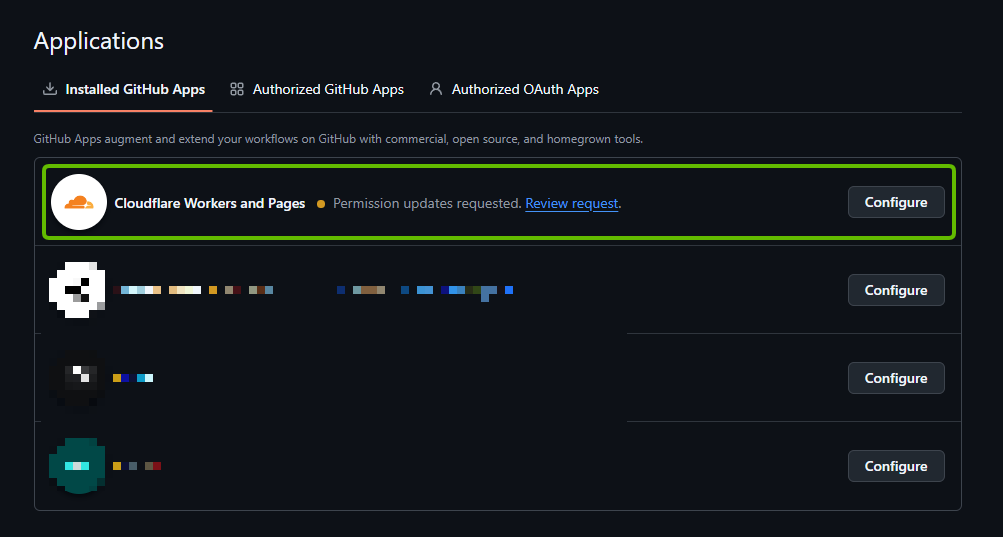Open the Review request link
The height and width of the screenshot is (537, 1003).
click(x=571, y=203)
